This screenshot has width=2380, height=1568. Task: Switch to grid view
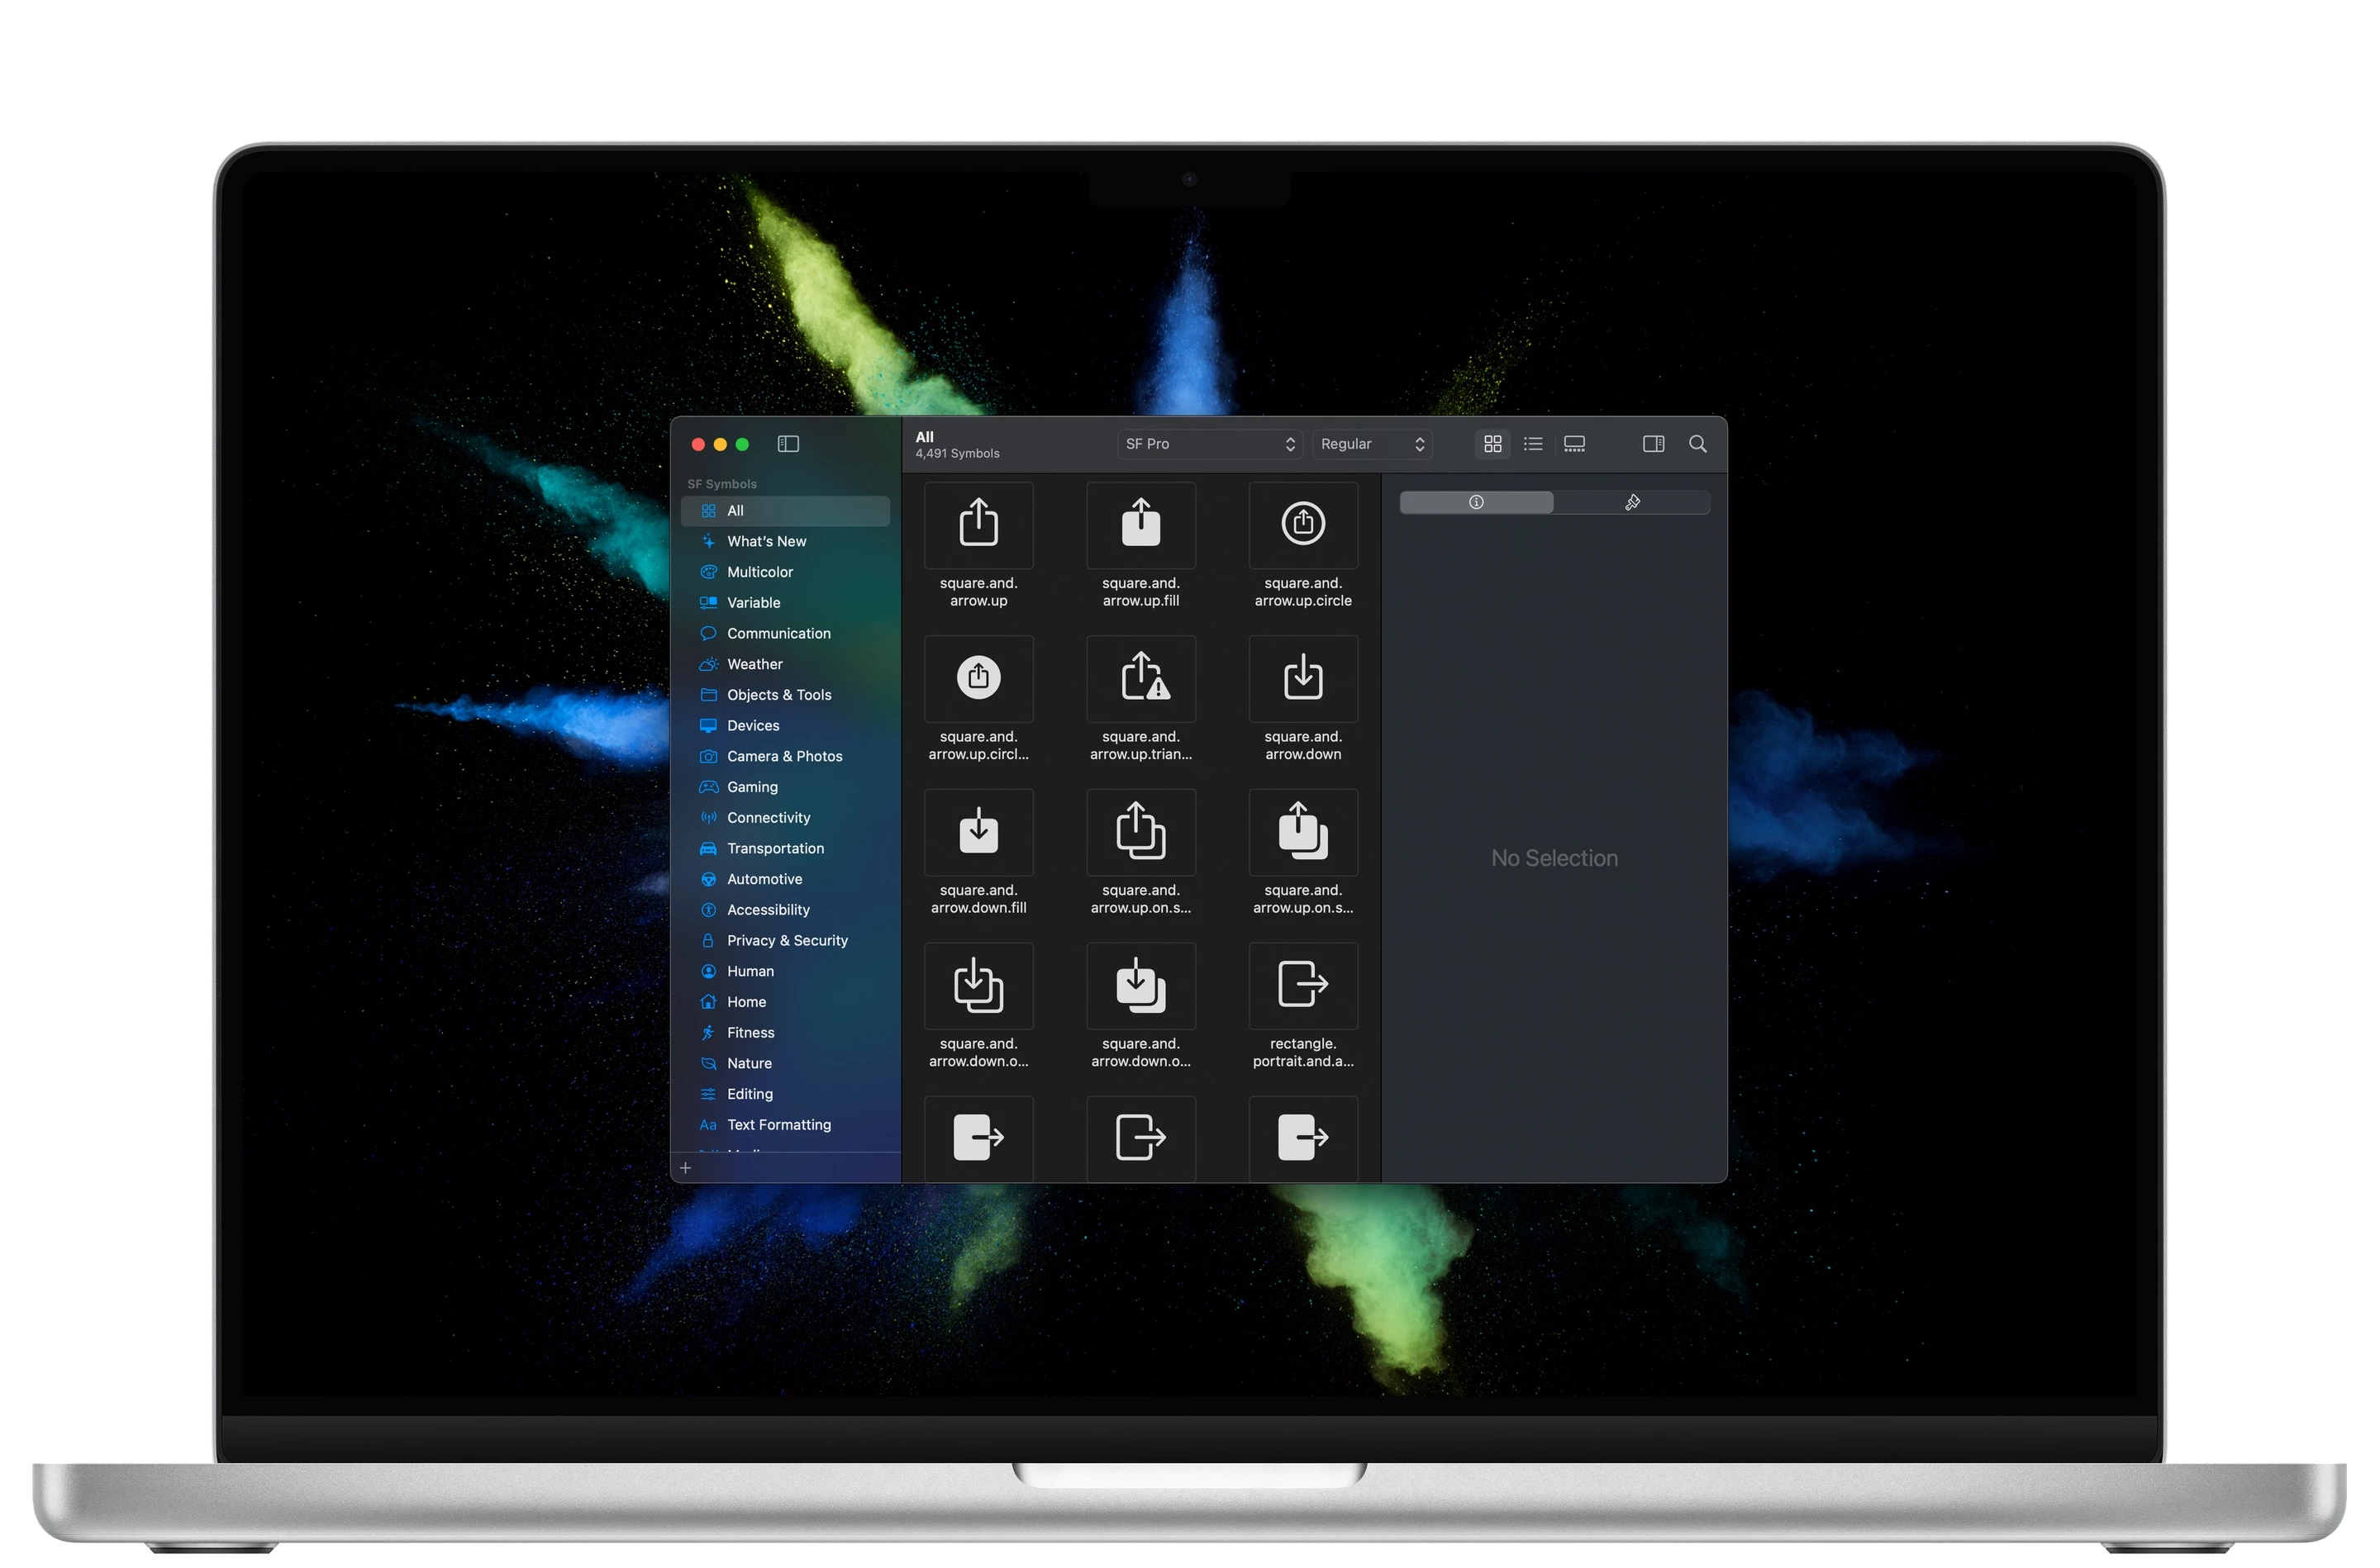(1492, 444)
